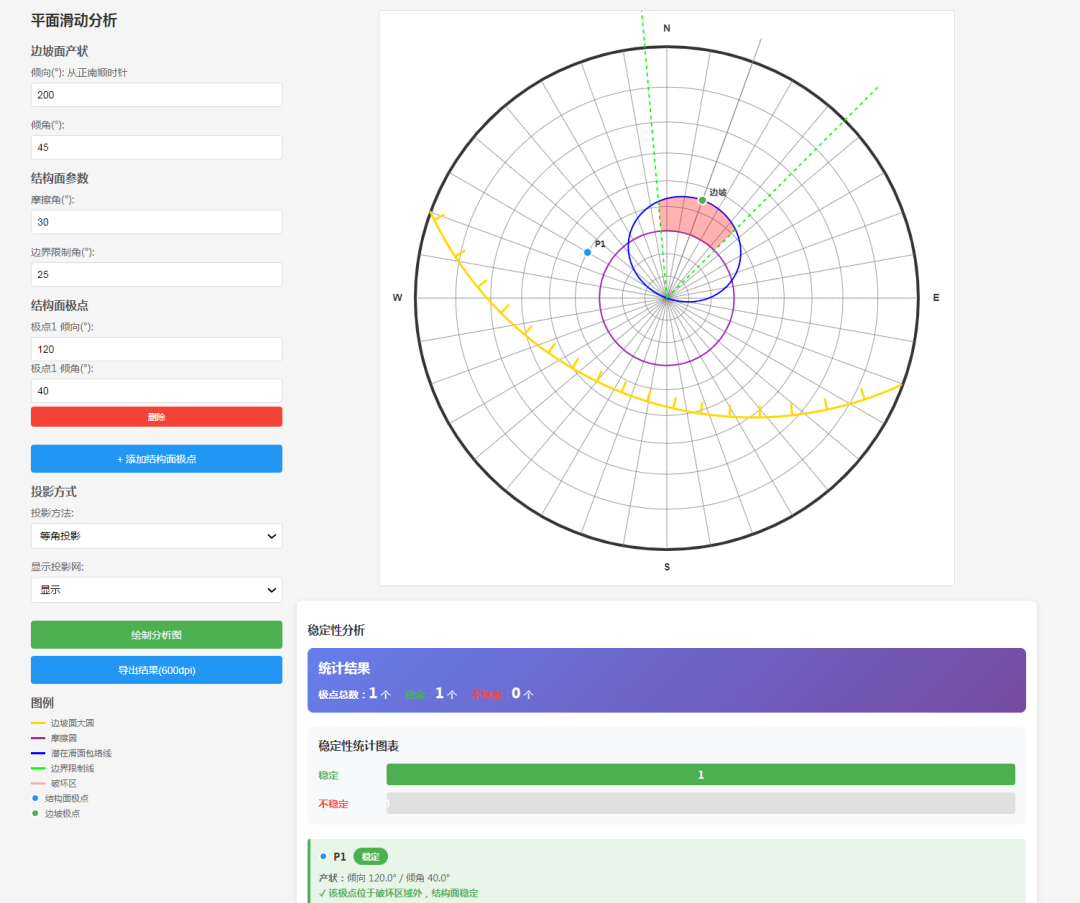Image resolution: width=1080 pixels, height=903 pixels.
Task: Click the 稳定 badge beside P1 result
Action: (x=370, y=857)
